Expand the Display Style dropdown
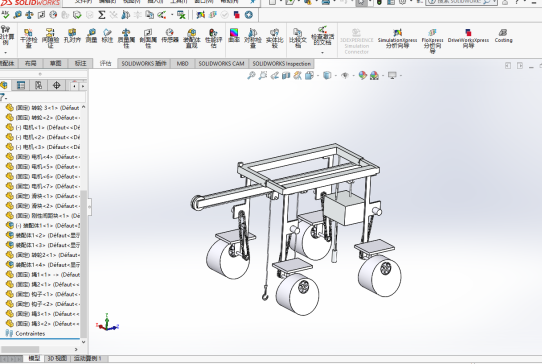The width and height of the screenshot is (542, 364). click(x=336, y=75)
